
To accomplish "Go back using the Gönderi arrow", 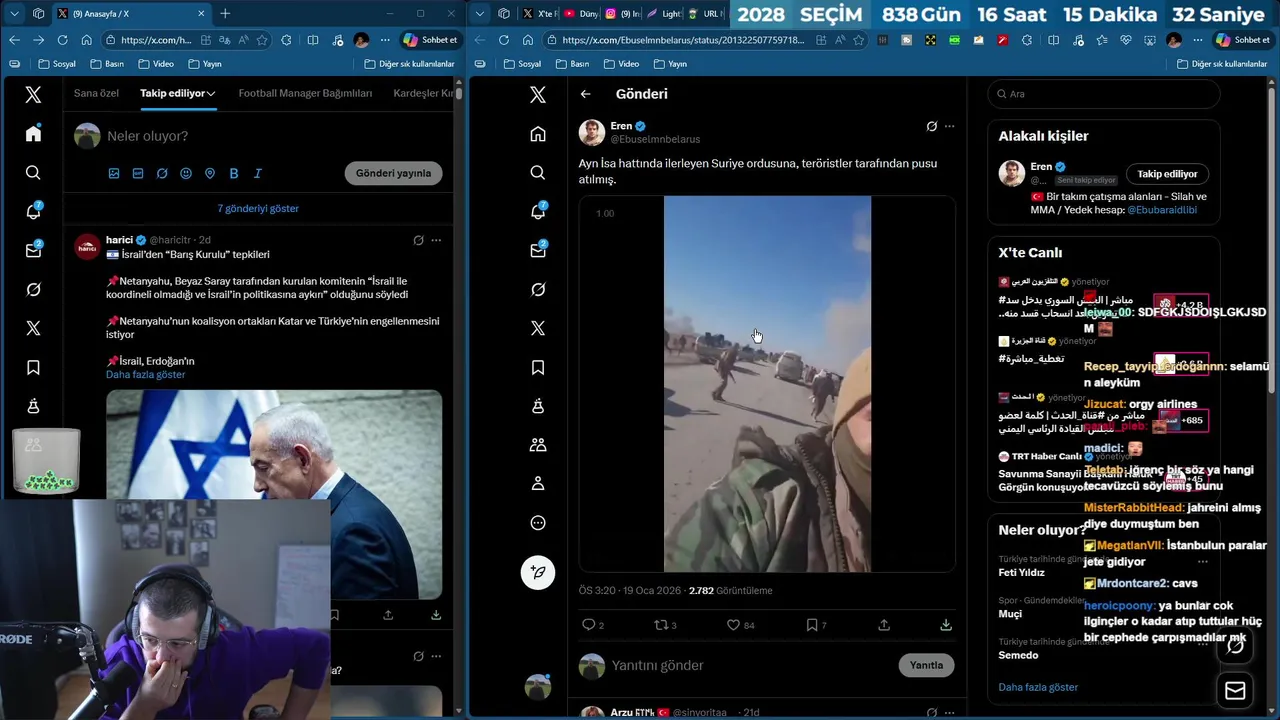I will [586, 94].
